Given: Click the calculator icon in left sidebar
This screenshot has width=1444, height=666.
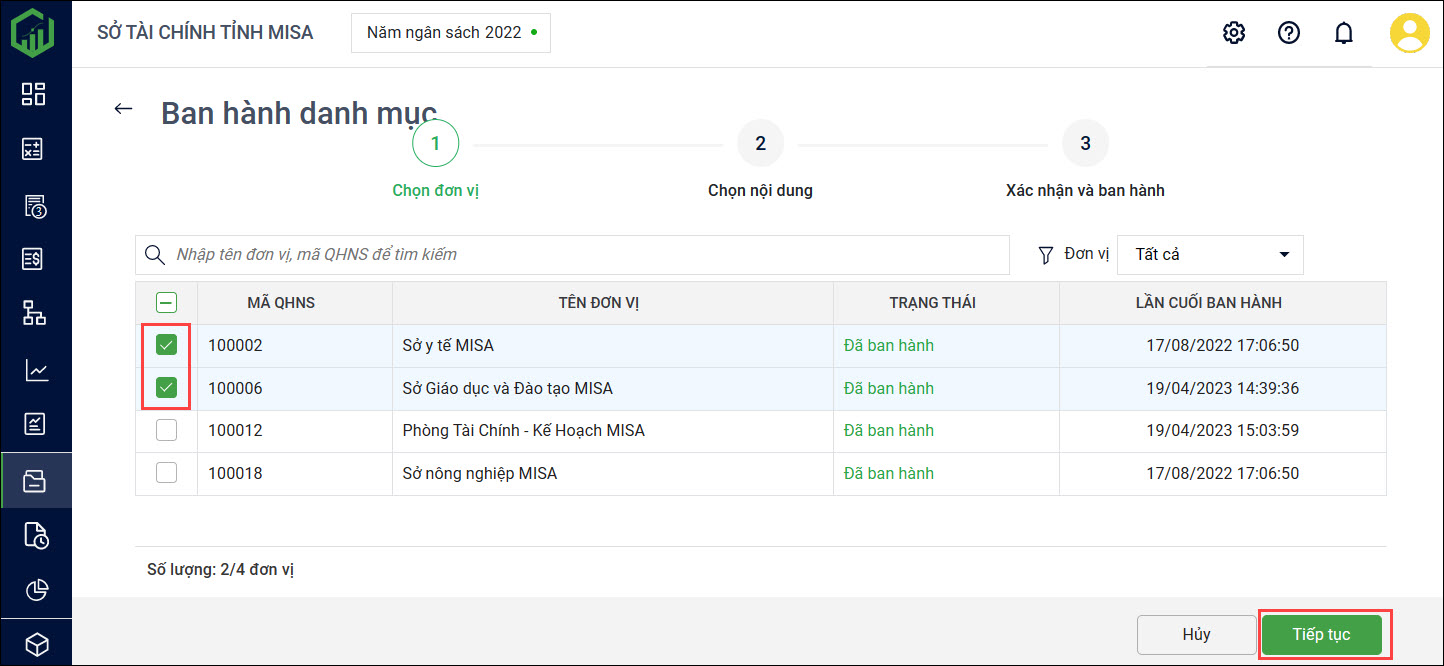Looking at the screenshot, I should click(x=34, y=149).
